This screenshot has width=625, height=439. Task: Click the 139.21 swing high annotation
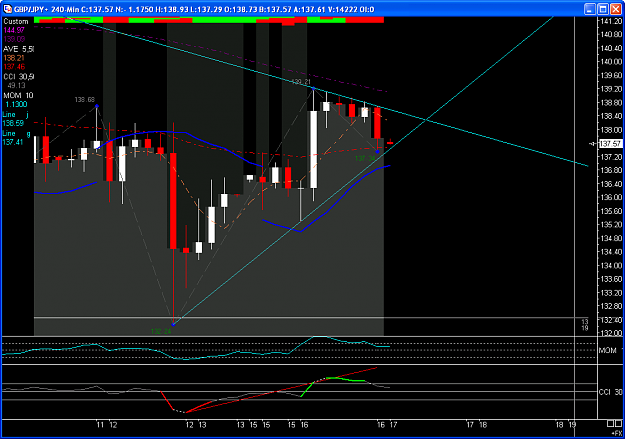point(301,82)
